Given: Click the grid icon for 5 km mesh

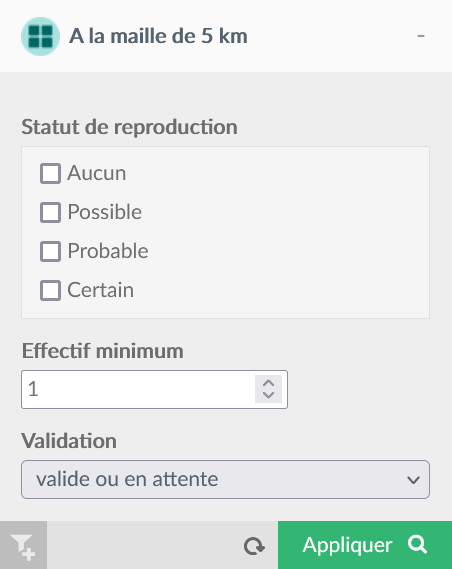Looking at the screenshot, I should (40, 36).
